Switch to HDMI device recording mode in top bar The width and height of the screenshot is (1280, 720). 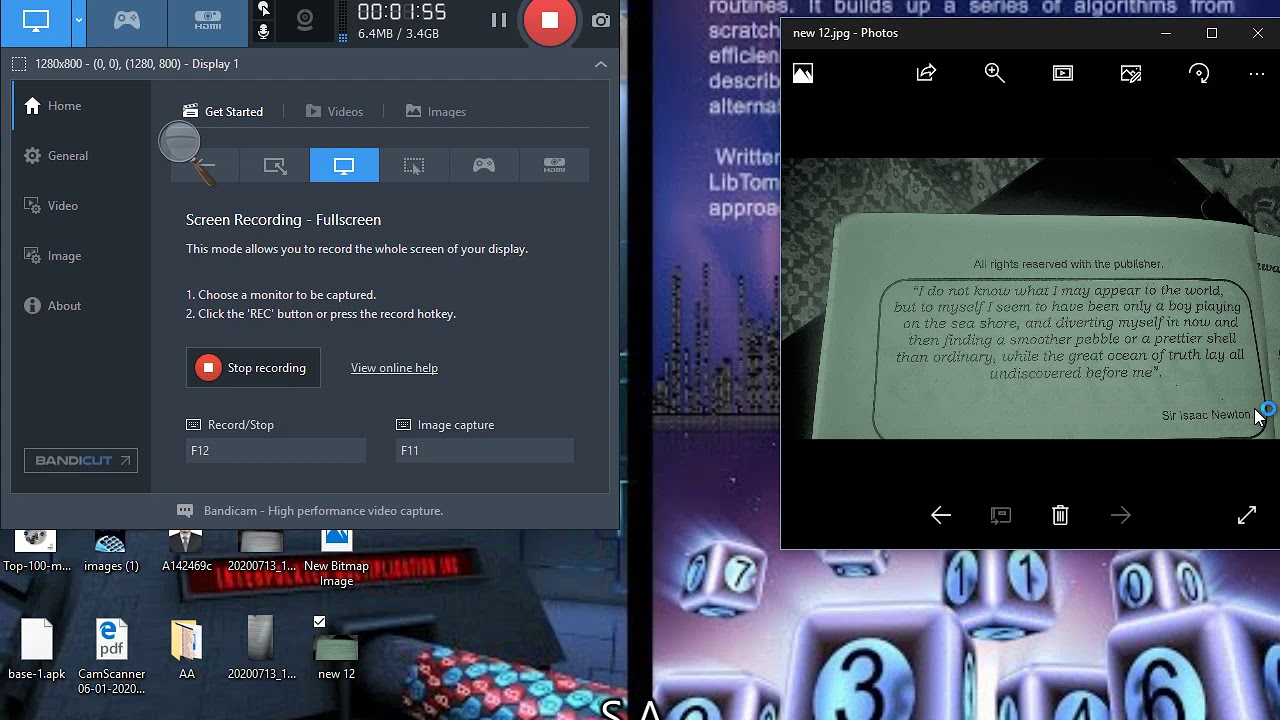[207, 20]
